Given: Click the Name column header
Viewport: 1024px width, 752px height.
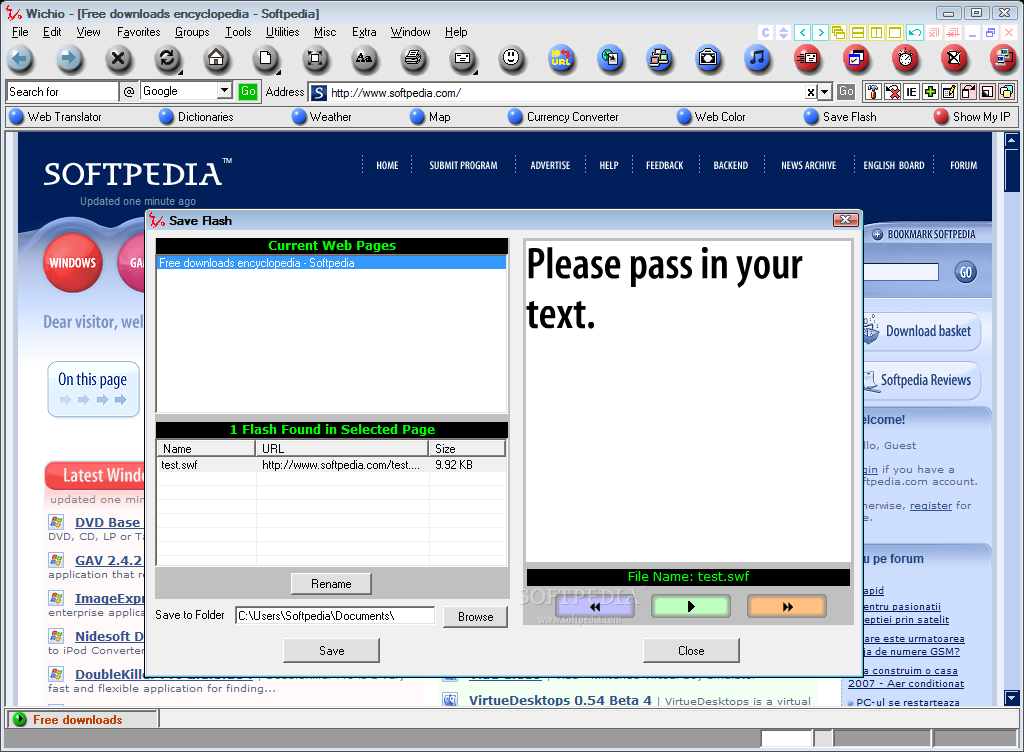Looking at the screenshot, I should (206, 448).
